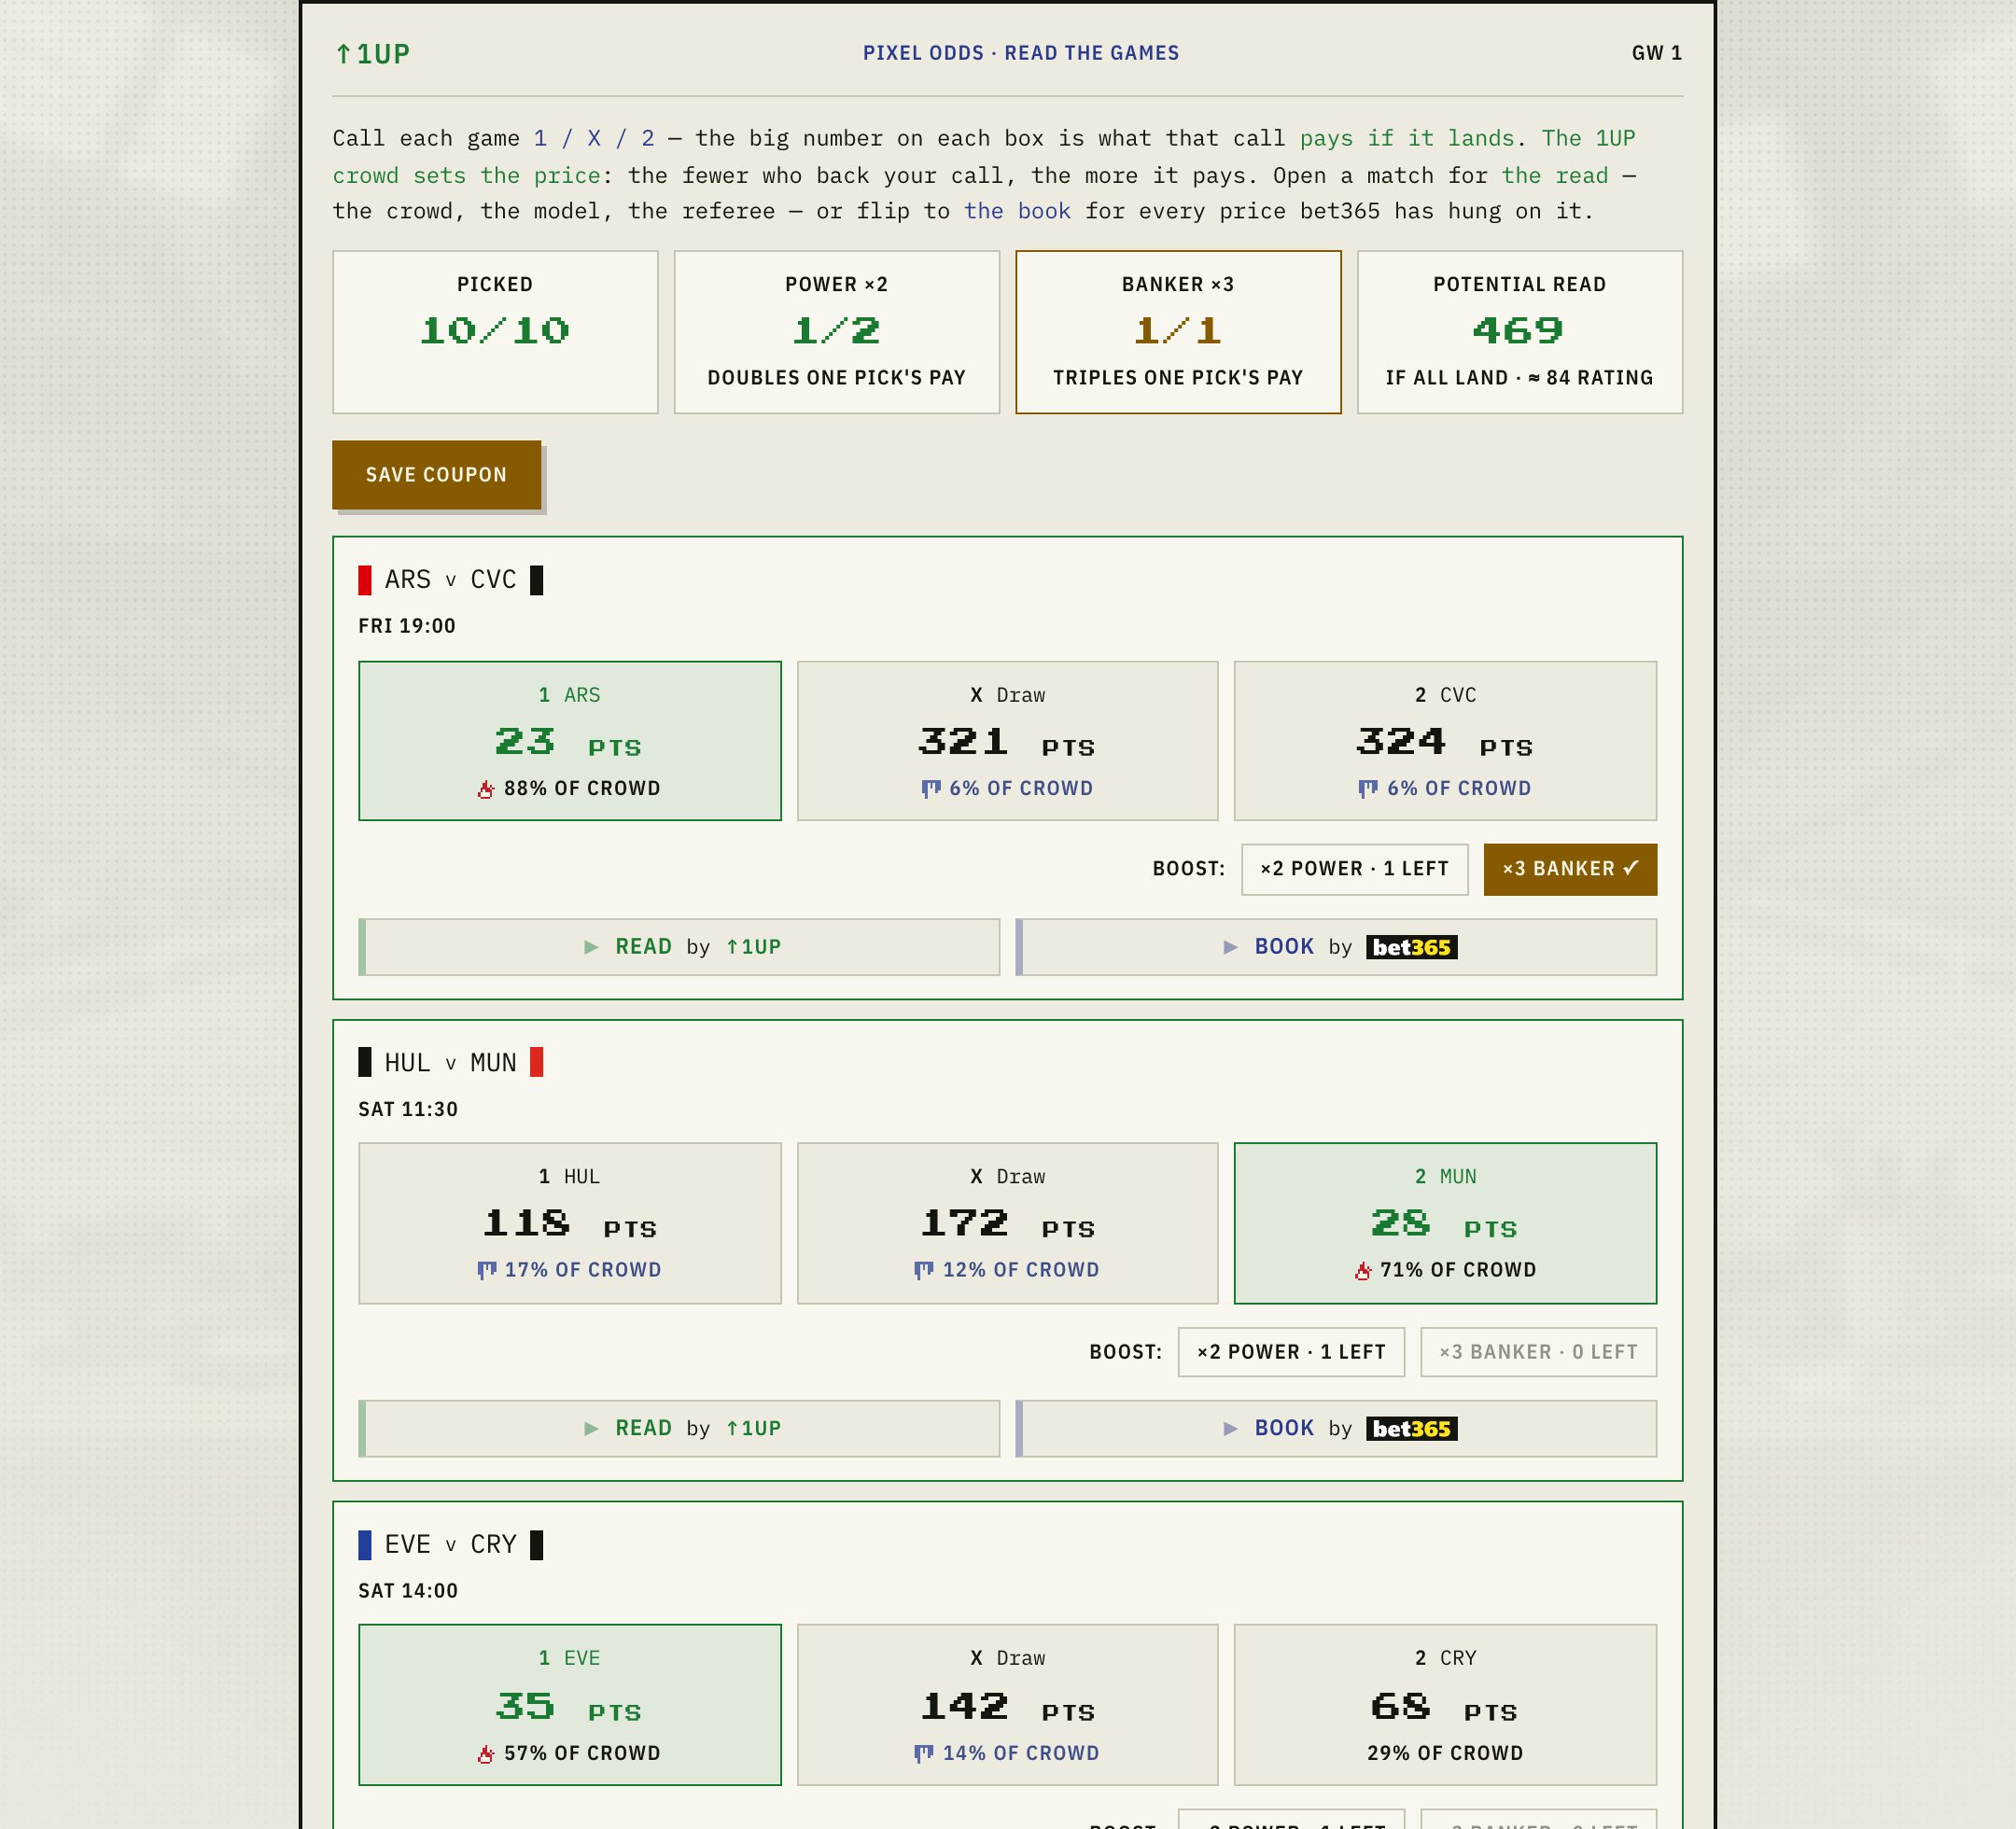Click icon beside CVC 6% of crowd
Viewport: 2016px width, 1829px height.
tap(1368, 789)
